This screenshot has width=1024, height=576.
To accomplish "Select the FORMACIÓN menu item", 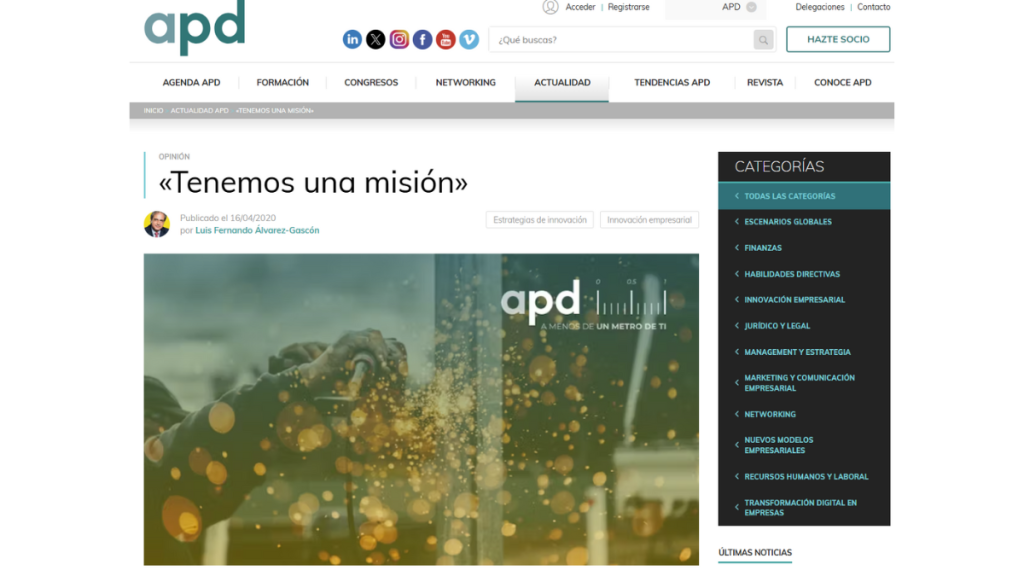I will coord(283,82).
